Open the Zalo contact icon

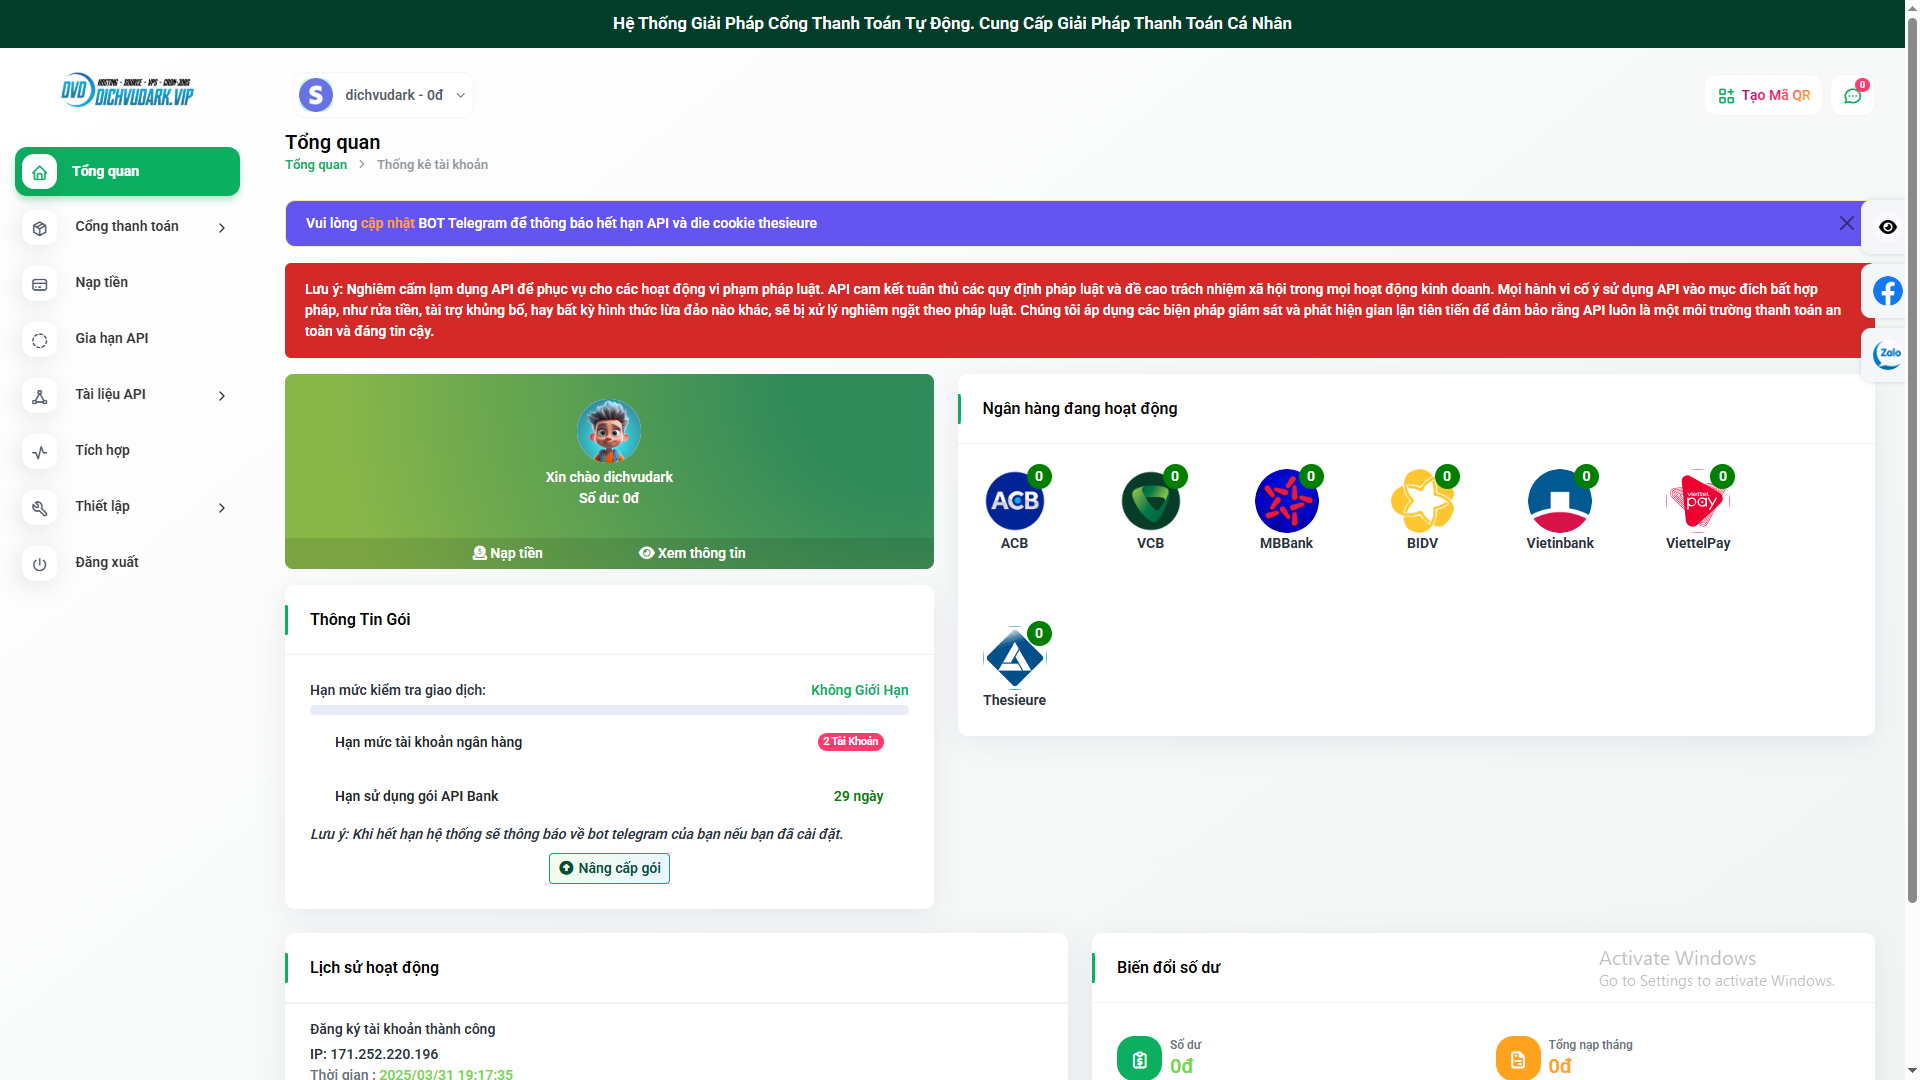1887,353
